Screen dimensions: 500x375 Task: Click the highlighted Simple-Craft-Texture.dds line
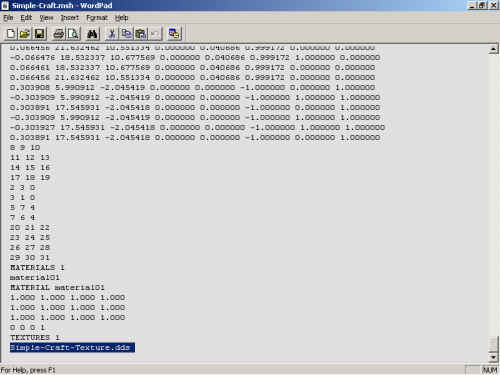pyautogui.click(x=72, y=347)
